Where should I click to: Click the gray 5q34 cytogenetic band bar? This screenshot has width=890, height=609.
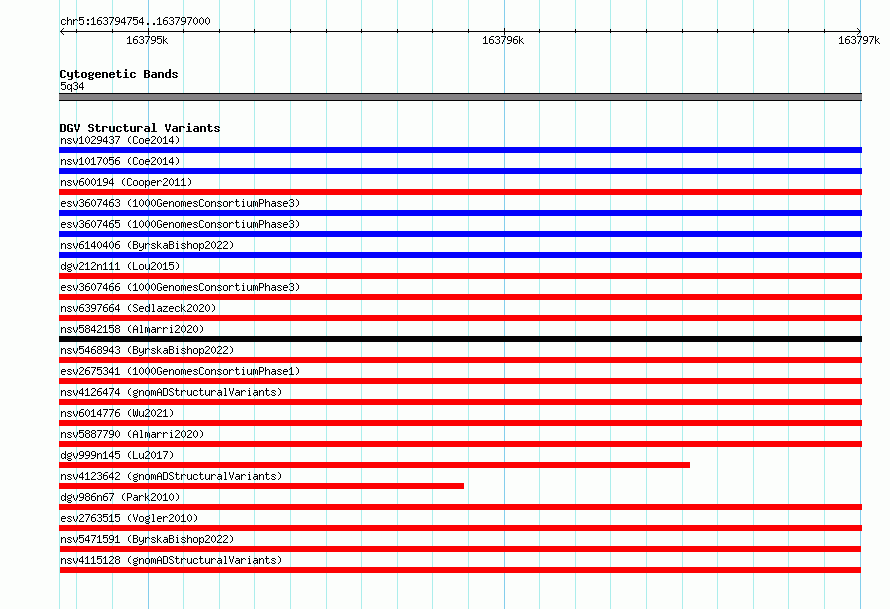click(460, 97)
